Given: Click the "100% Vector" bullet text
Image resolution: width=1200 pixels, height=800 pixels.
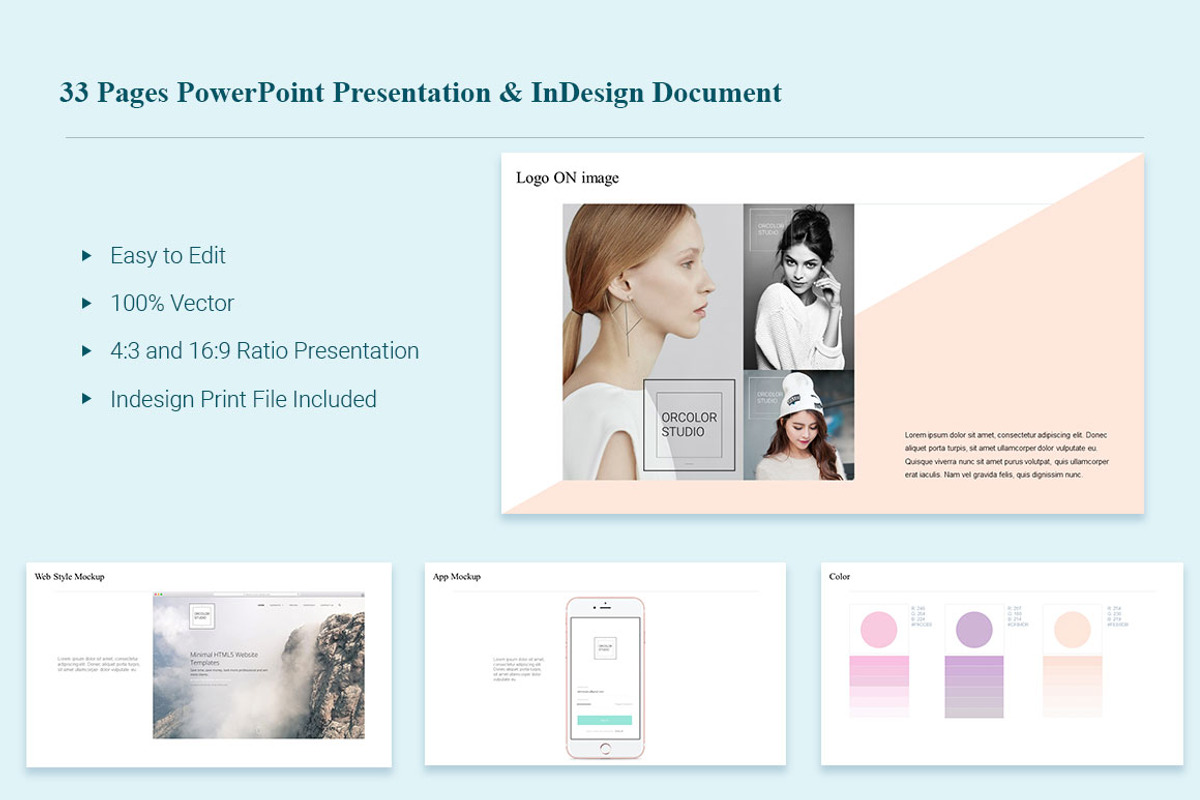Looking at the screenshot, I should click(x=172, y=303).
